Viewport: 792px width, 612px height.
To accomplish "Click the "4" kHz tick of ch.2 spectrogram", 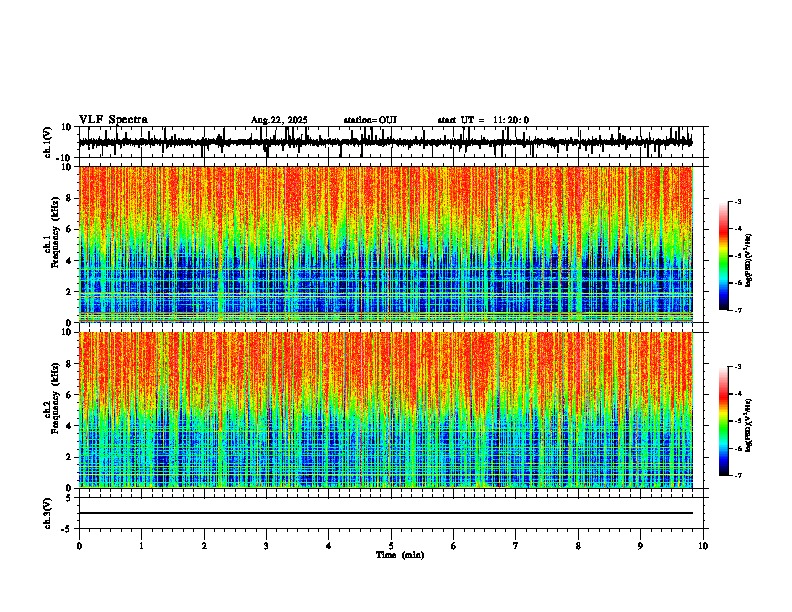I will pos(70,426).
